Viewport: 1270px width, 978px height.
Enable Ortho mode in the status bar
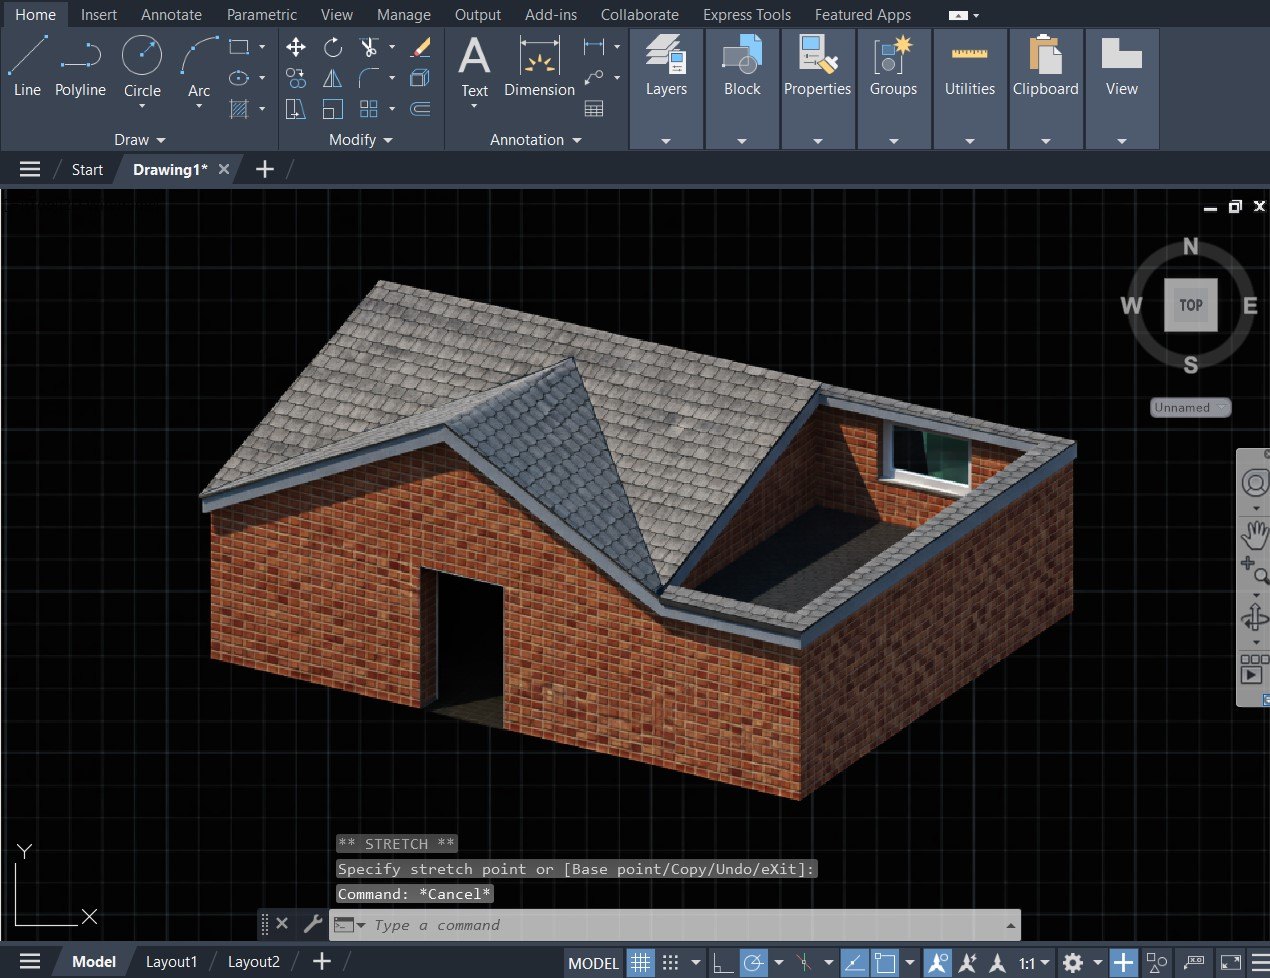(x=722, y=962)
